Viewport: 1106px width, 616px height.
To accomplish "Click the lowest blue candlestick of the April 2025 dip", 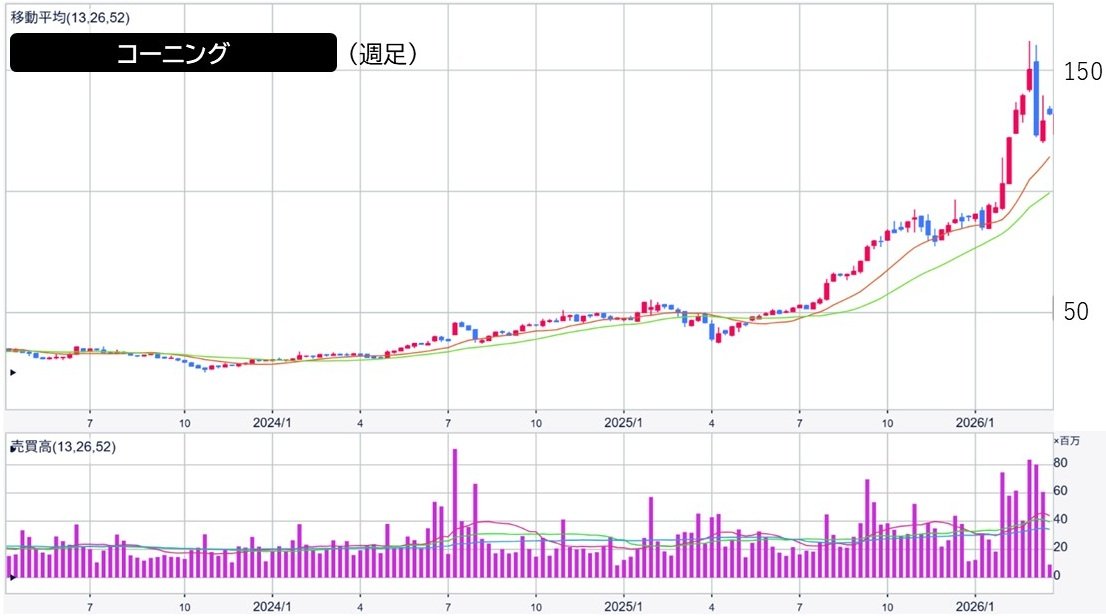I will point(712,331).
